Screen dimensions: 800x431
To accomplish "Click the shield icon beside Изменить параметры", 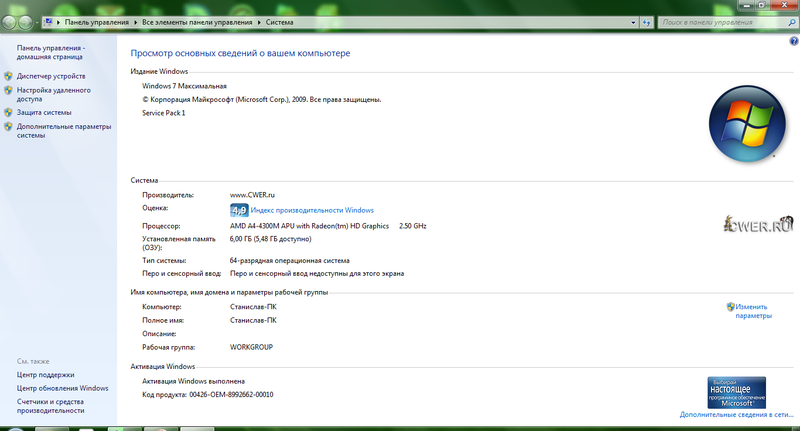I will click(730, 306).
